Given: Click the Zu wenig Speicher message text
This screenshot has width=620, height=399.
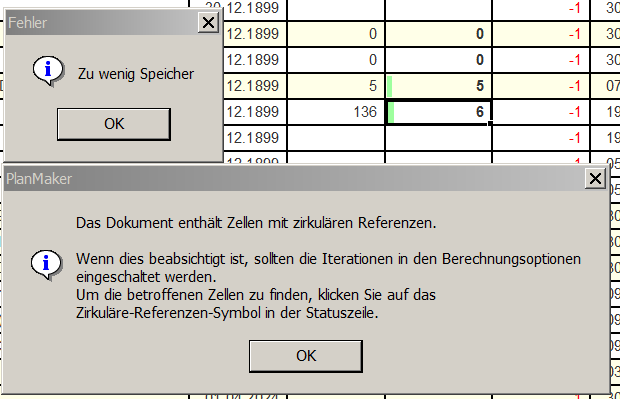Looking at the screenshot, I should [x=136, y=74].
